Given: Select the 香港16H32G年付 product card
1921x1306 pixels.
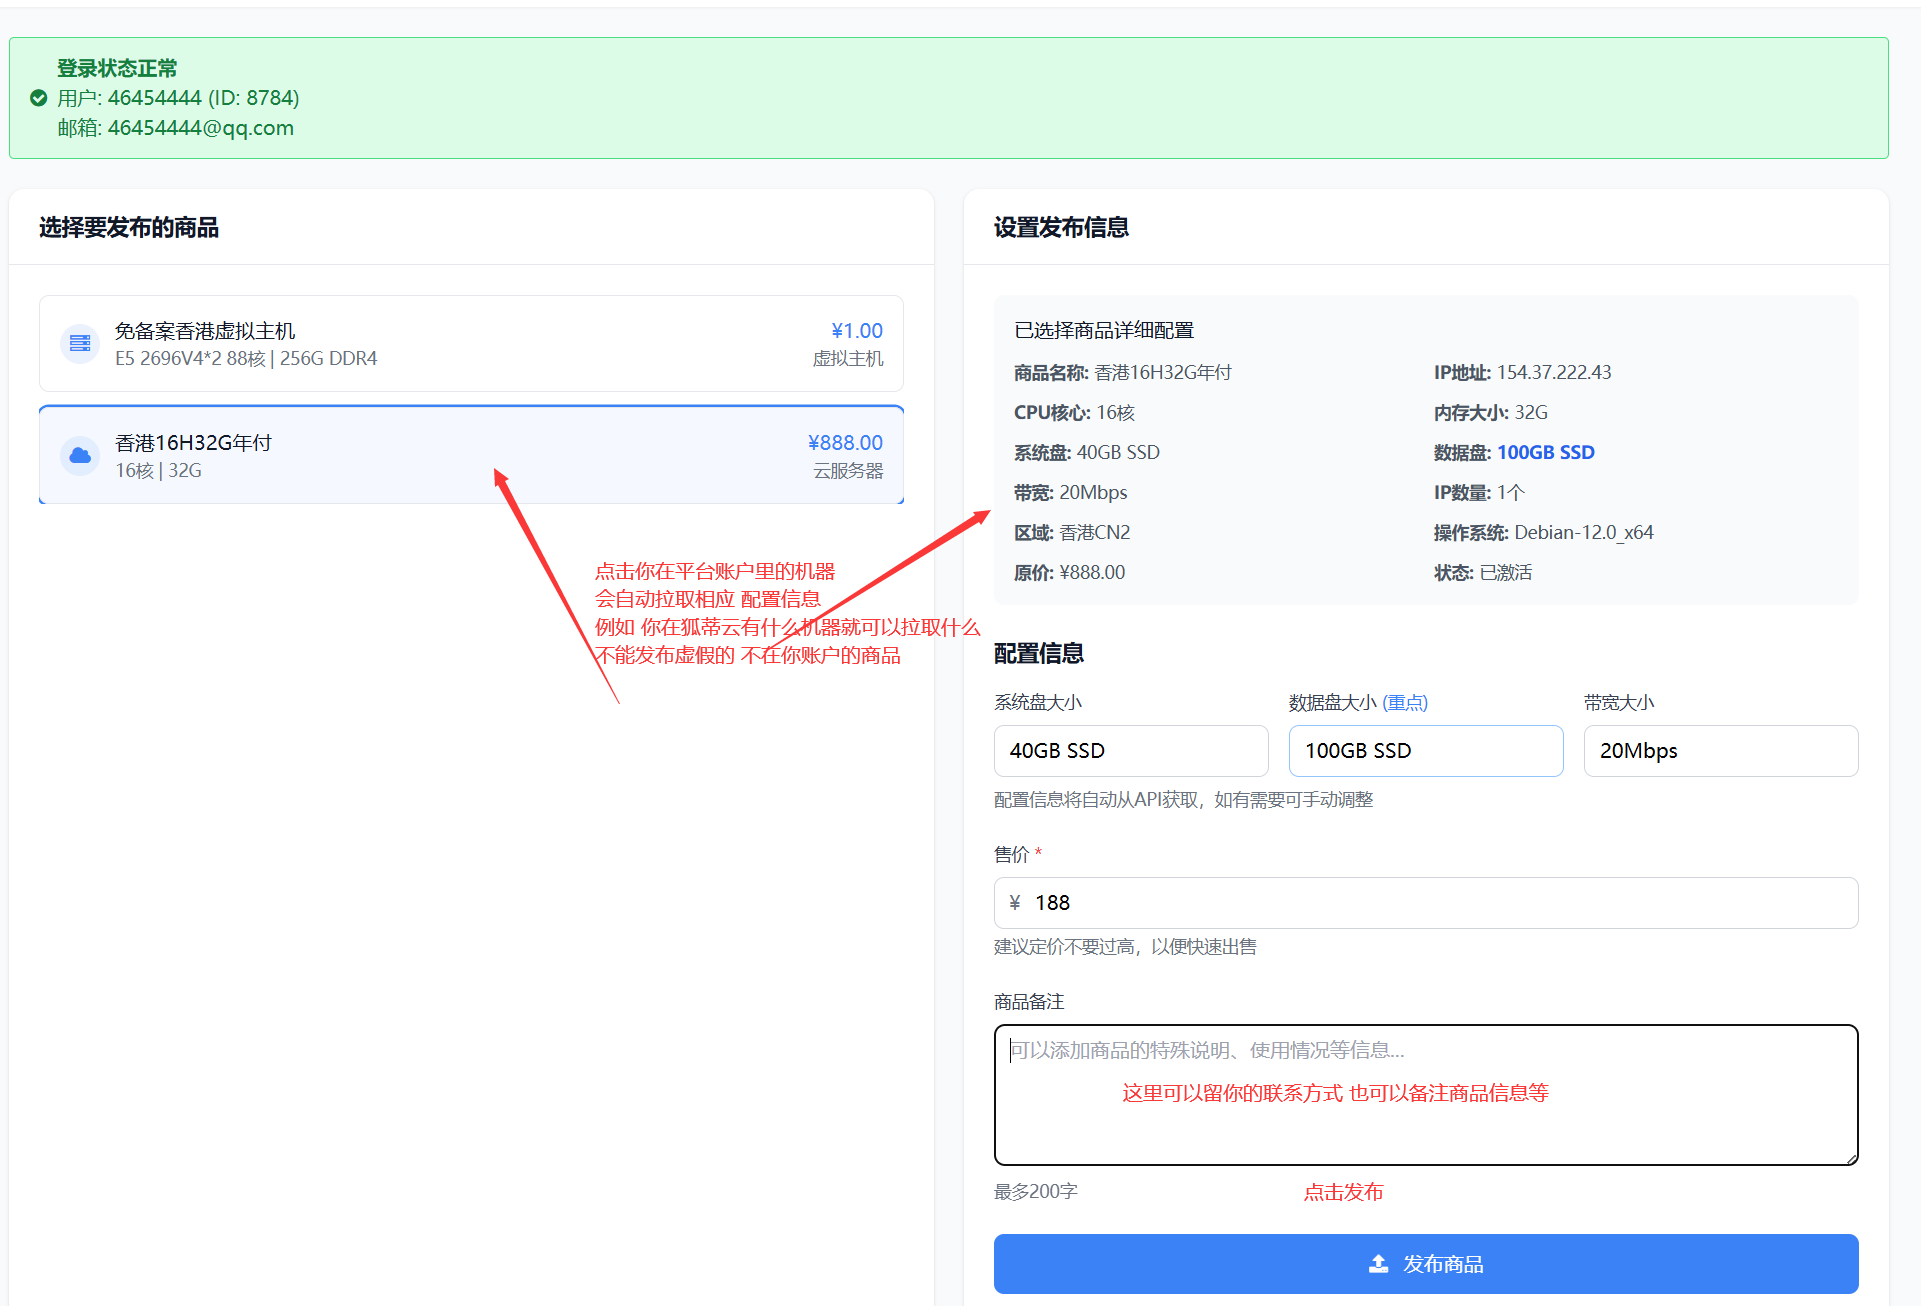Looking at the screenshot, I should [471, 455].
